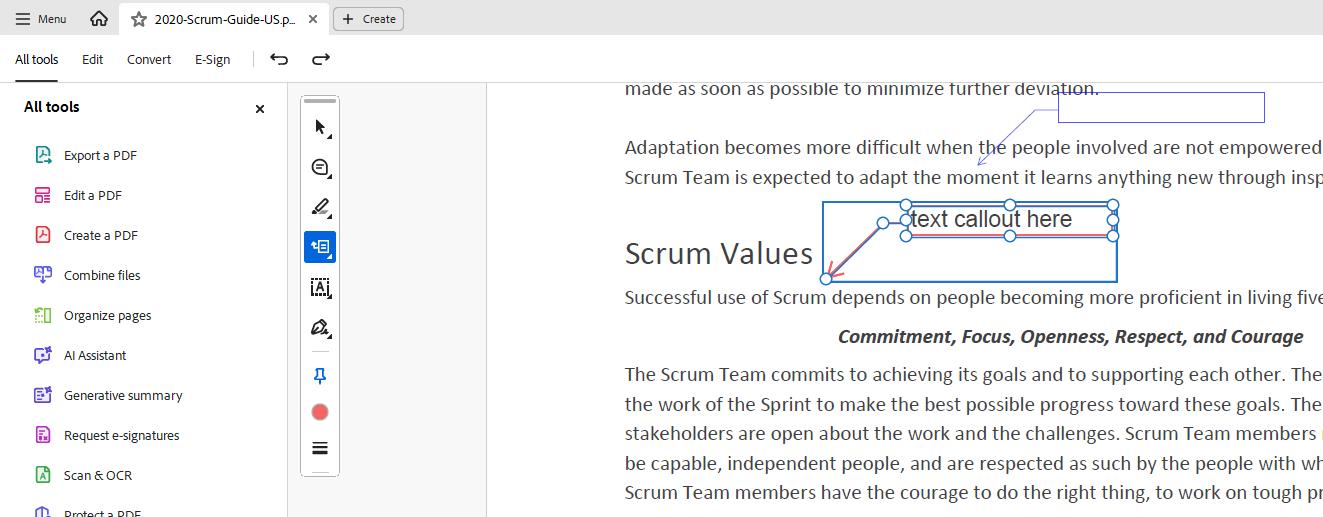
Task: Open the Menu hamburger dropdown
Action: click(41, 19)
